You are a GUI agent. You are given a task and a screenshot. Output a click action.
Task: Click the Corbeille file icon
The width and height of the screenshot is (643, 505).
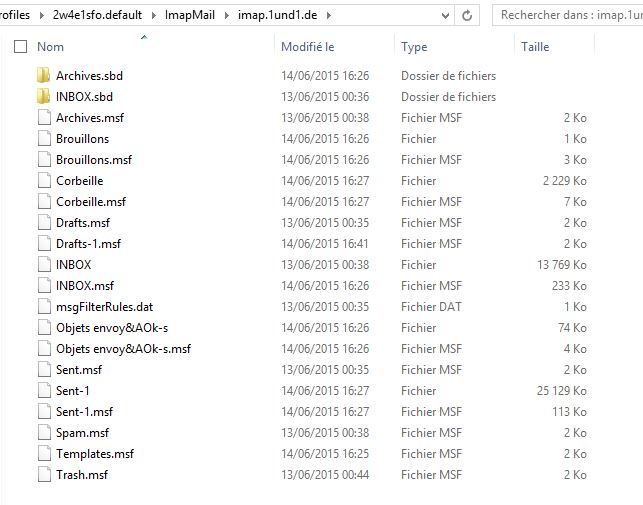[x=43, y=181]
